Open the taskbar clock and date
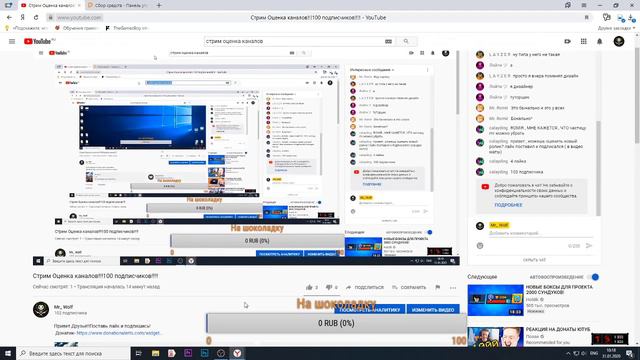This screenshot has width=640, height=360. (x=611, y=353)
